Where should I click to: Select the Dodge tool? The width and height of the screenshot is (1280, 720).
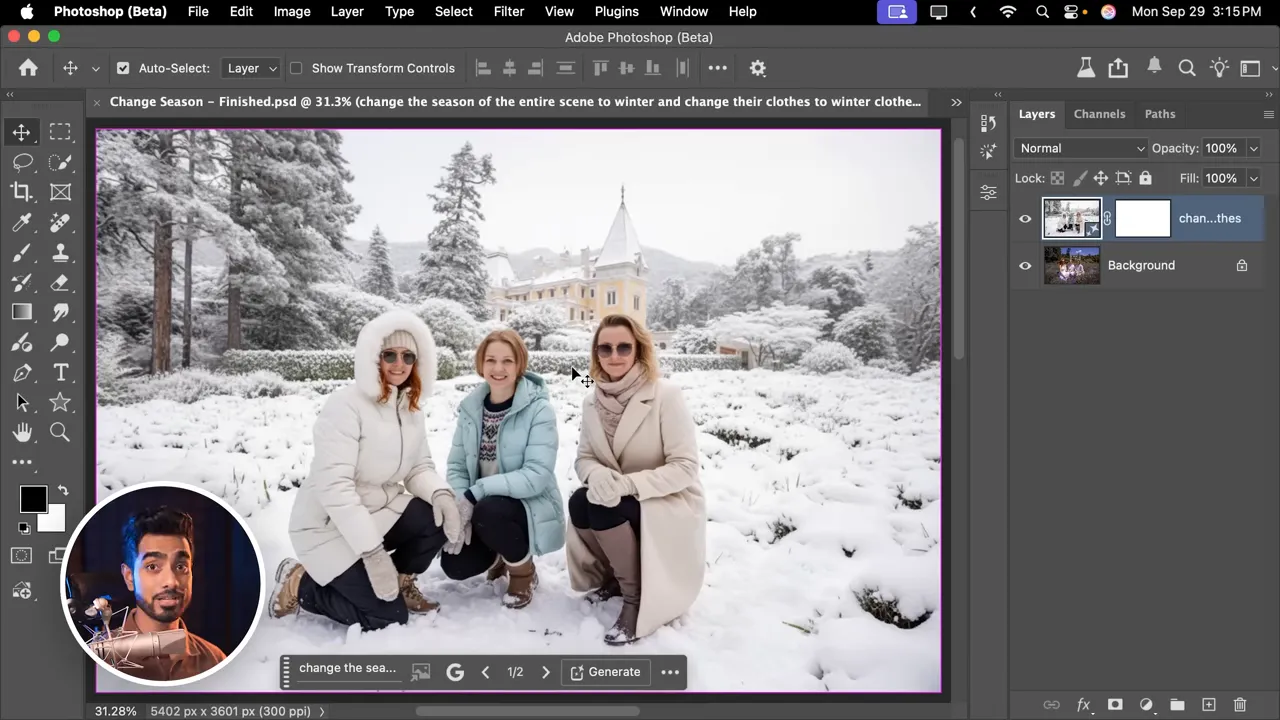tap(60, 342)
